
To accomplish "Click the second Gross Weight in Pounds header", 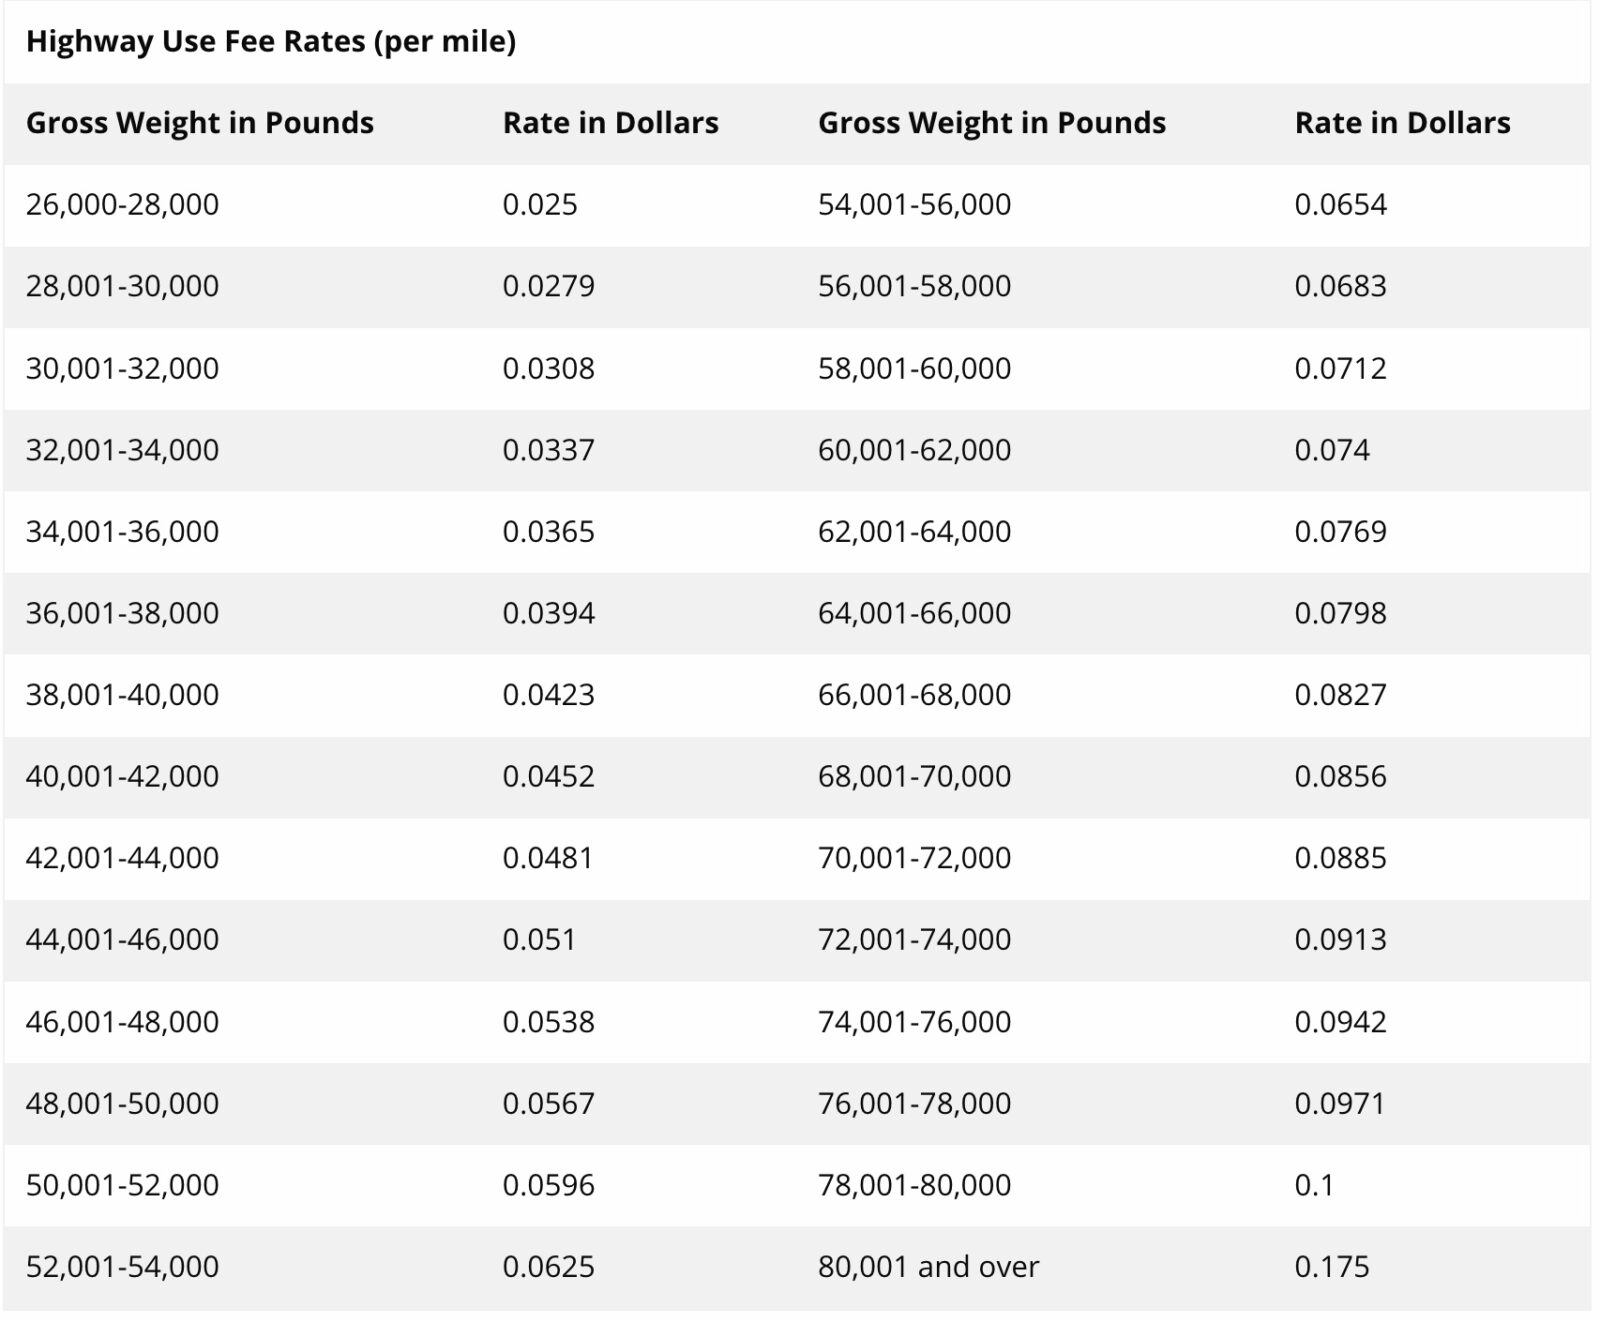I will 992,123.
